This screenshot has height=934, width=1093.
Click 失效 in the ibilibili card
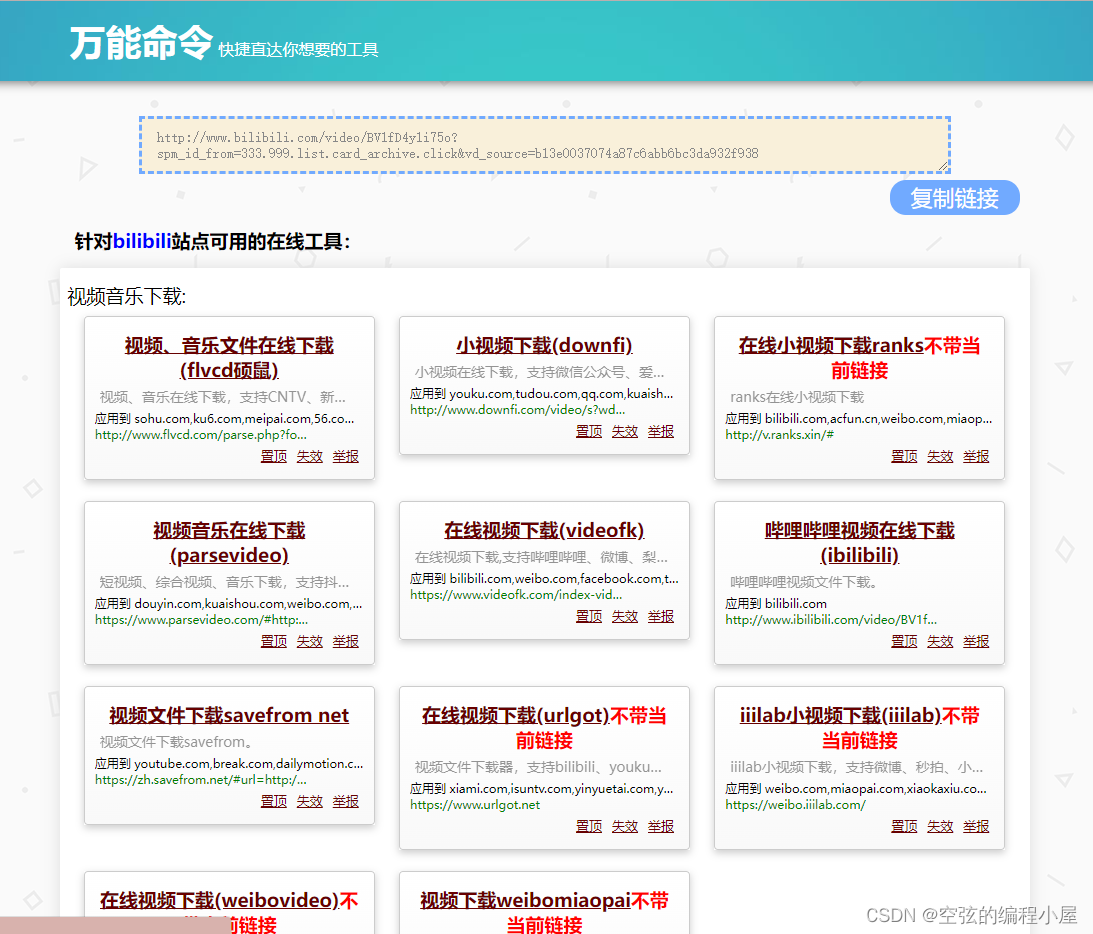point(940,641)
